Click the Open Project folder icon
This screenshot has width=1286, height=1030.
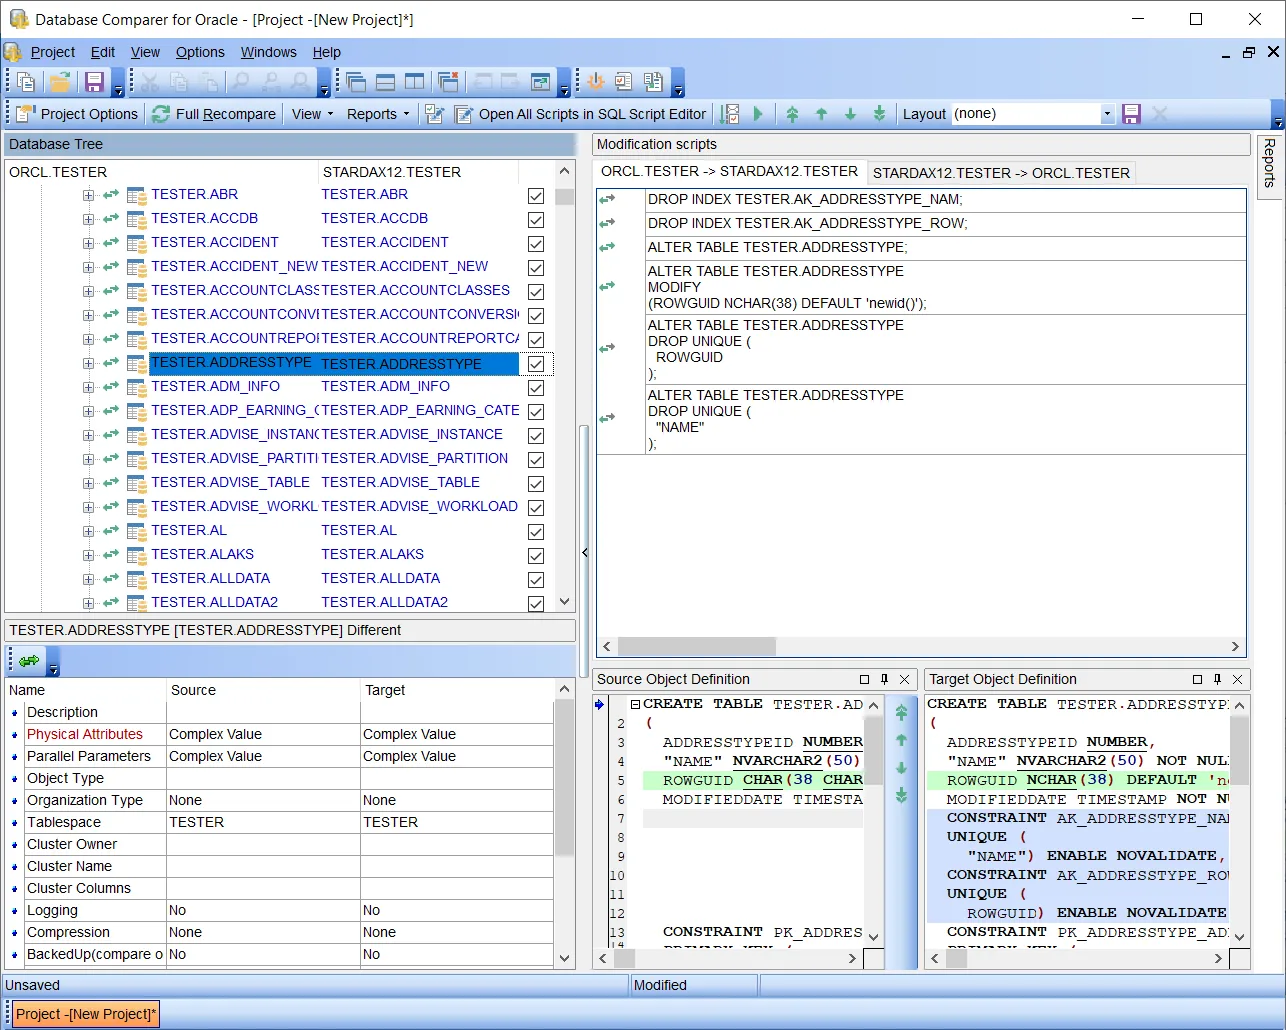click(x=60, y=82)
